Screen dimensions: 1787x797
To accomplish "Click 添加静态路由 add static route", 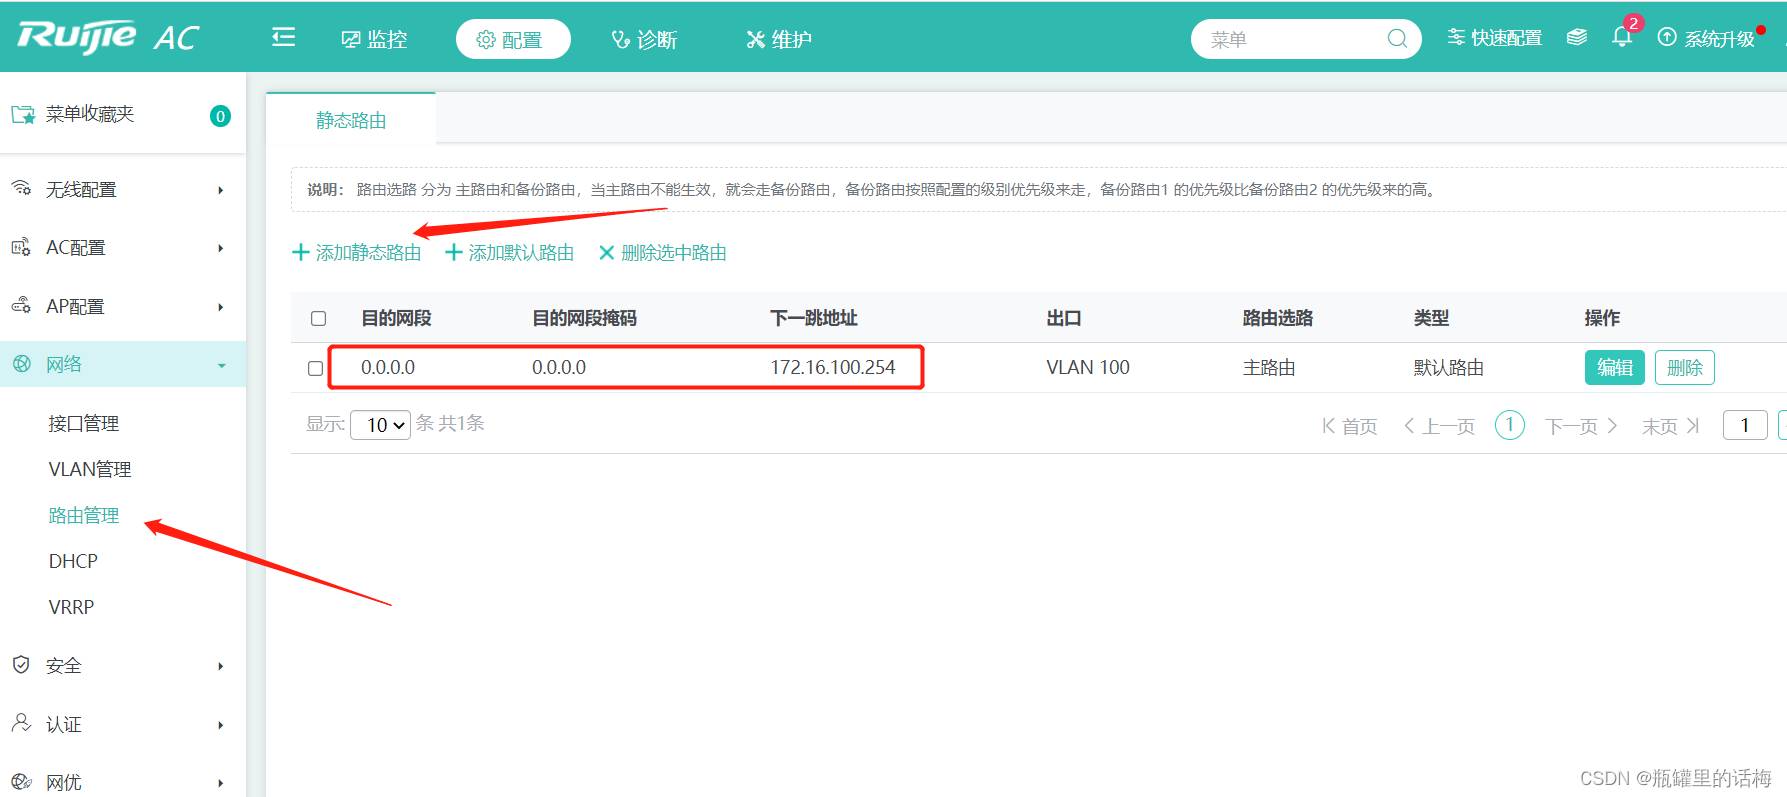I will click(356, 252).
